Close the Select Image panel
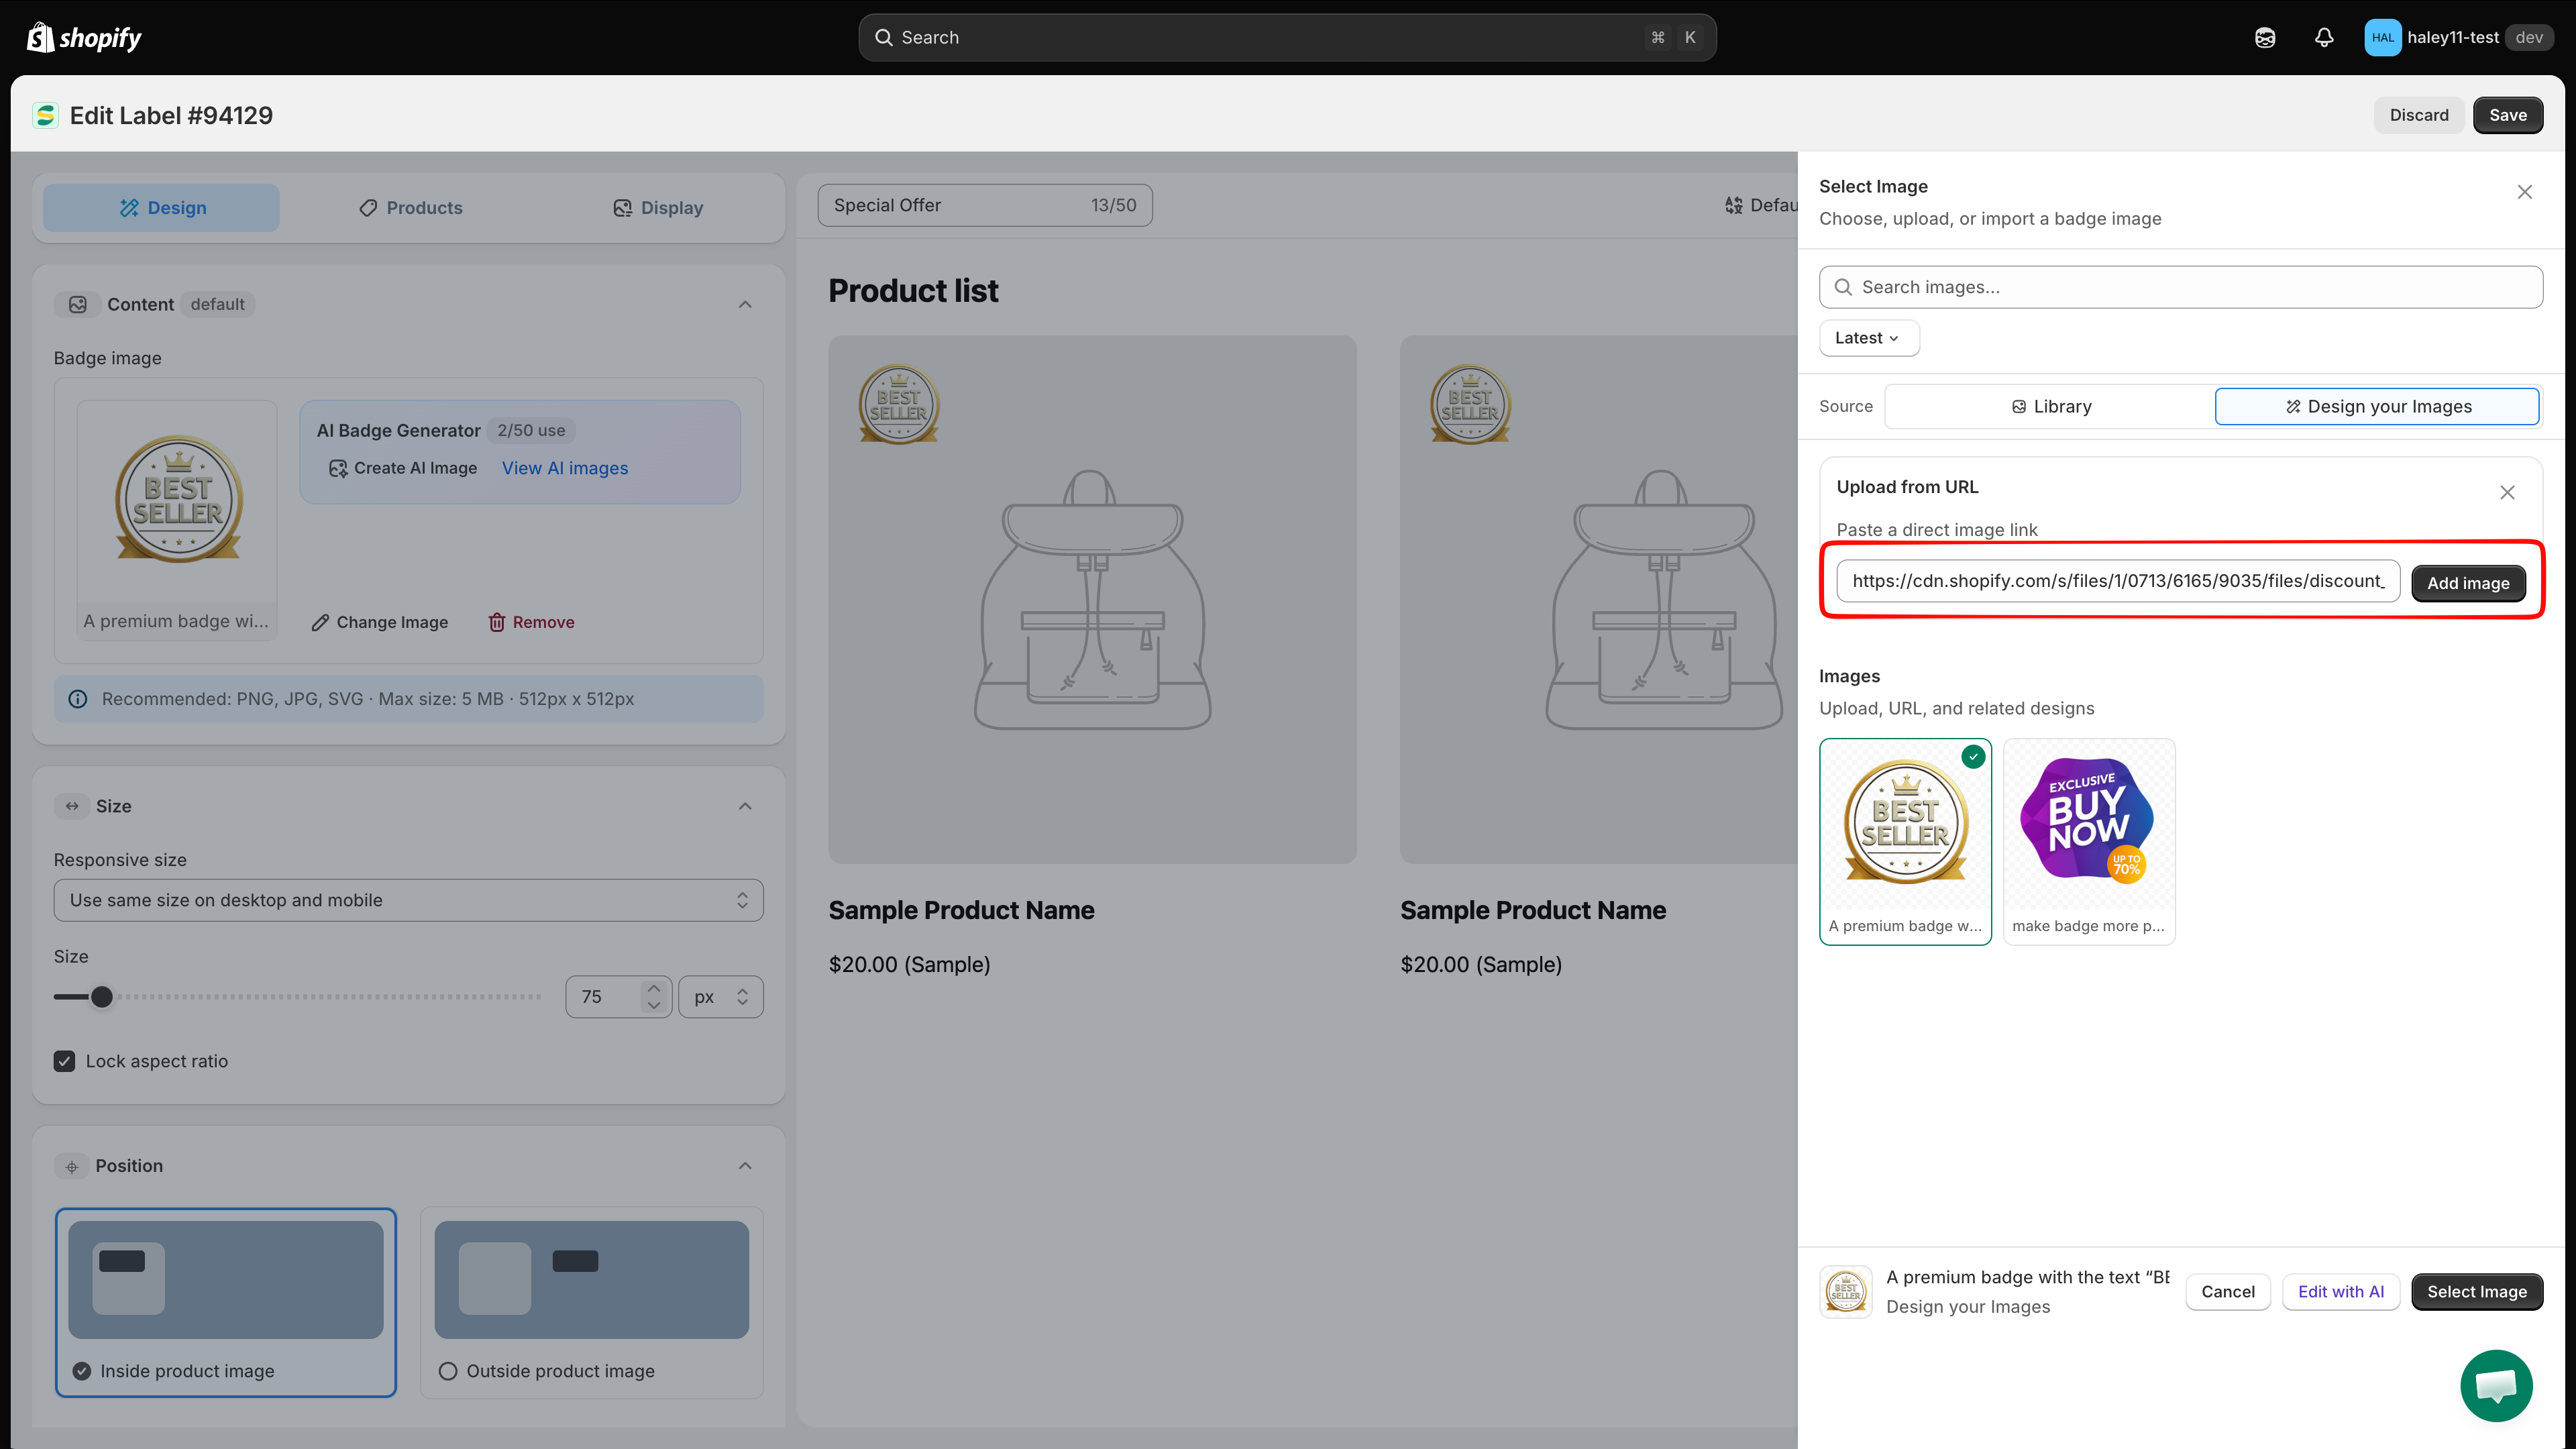 point(2524,191)
